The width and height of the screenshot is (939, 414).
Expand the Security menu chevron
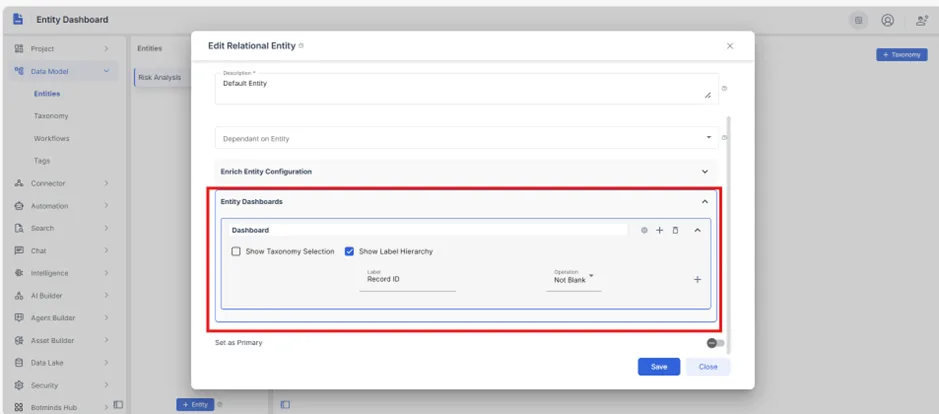[106, 385]
